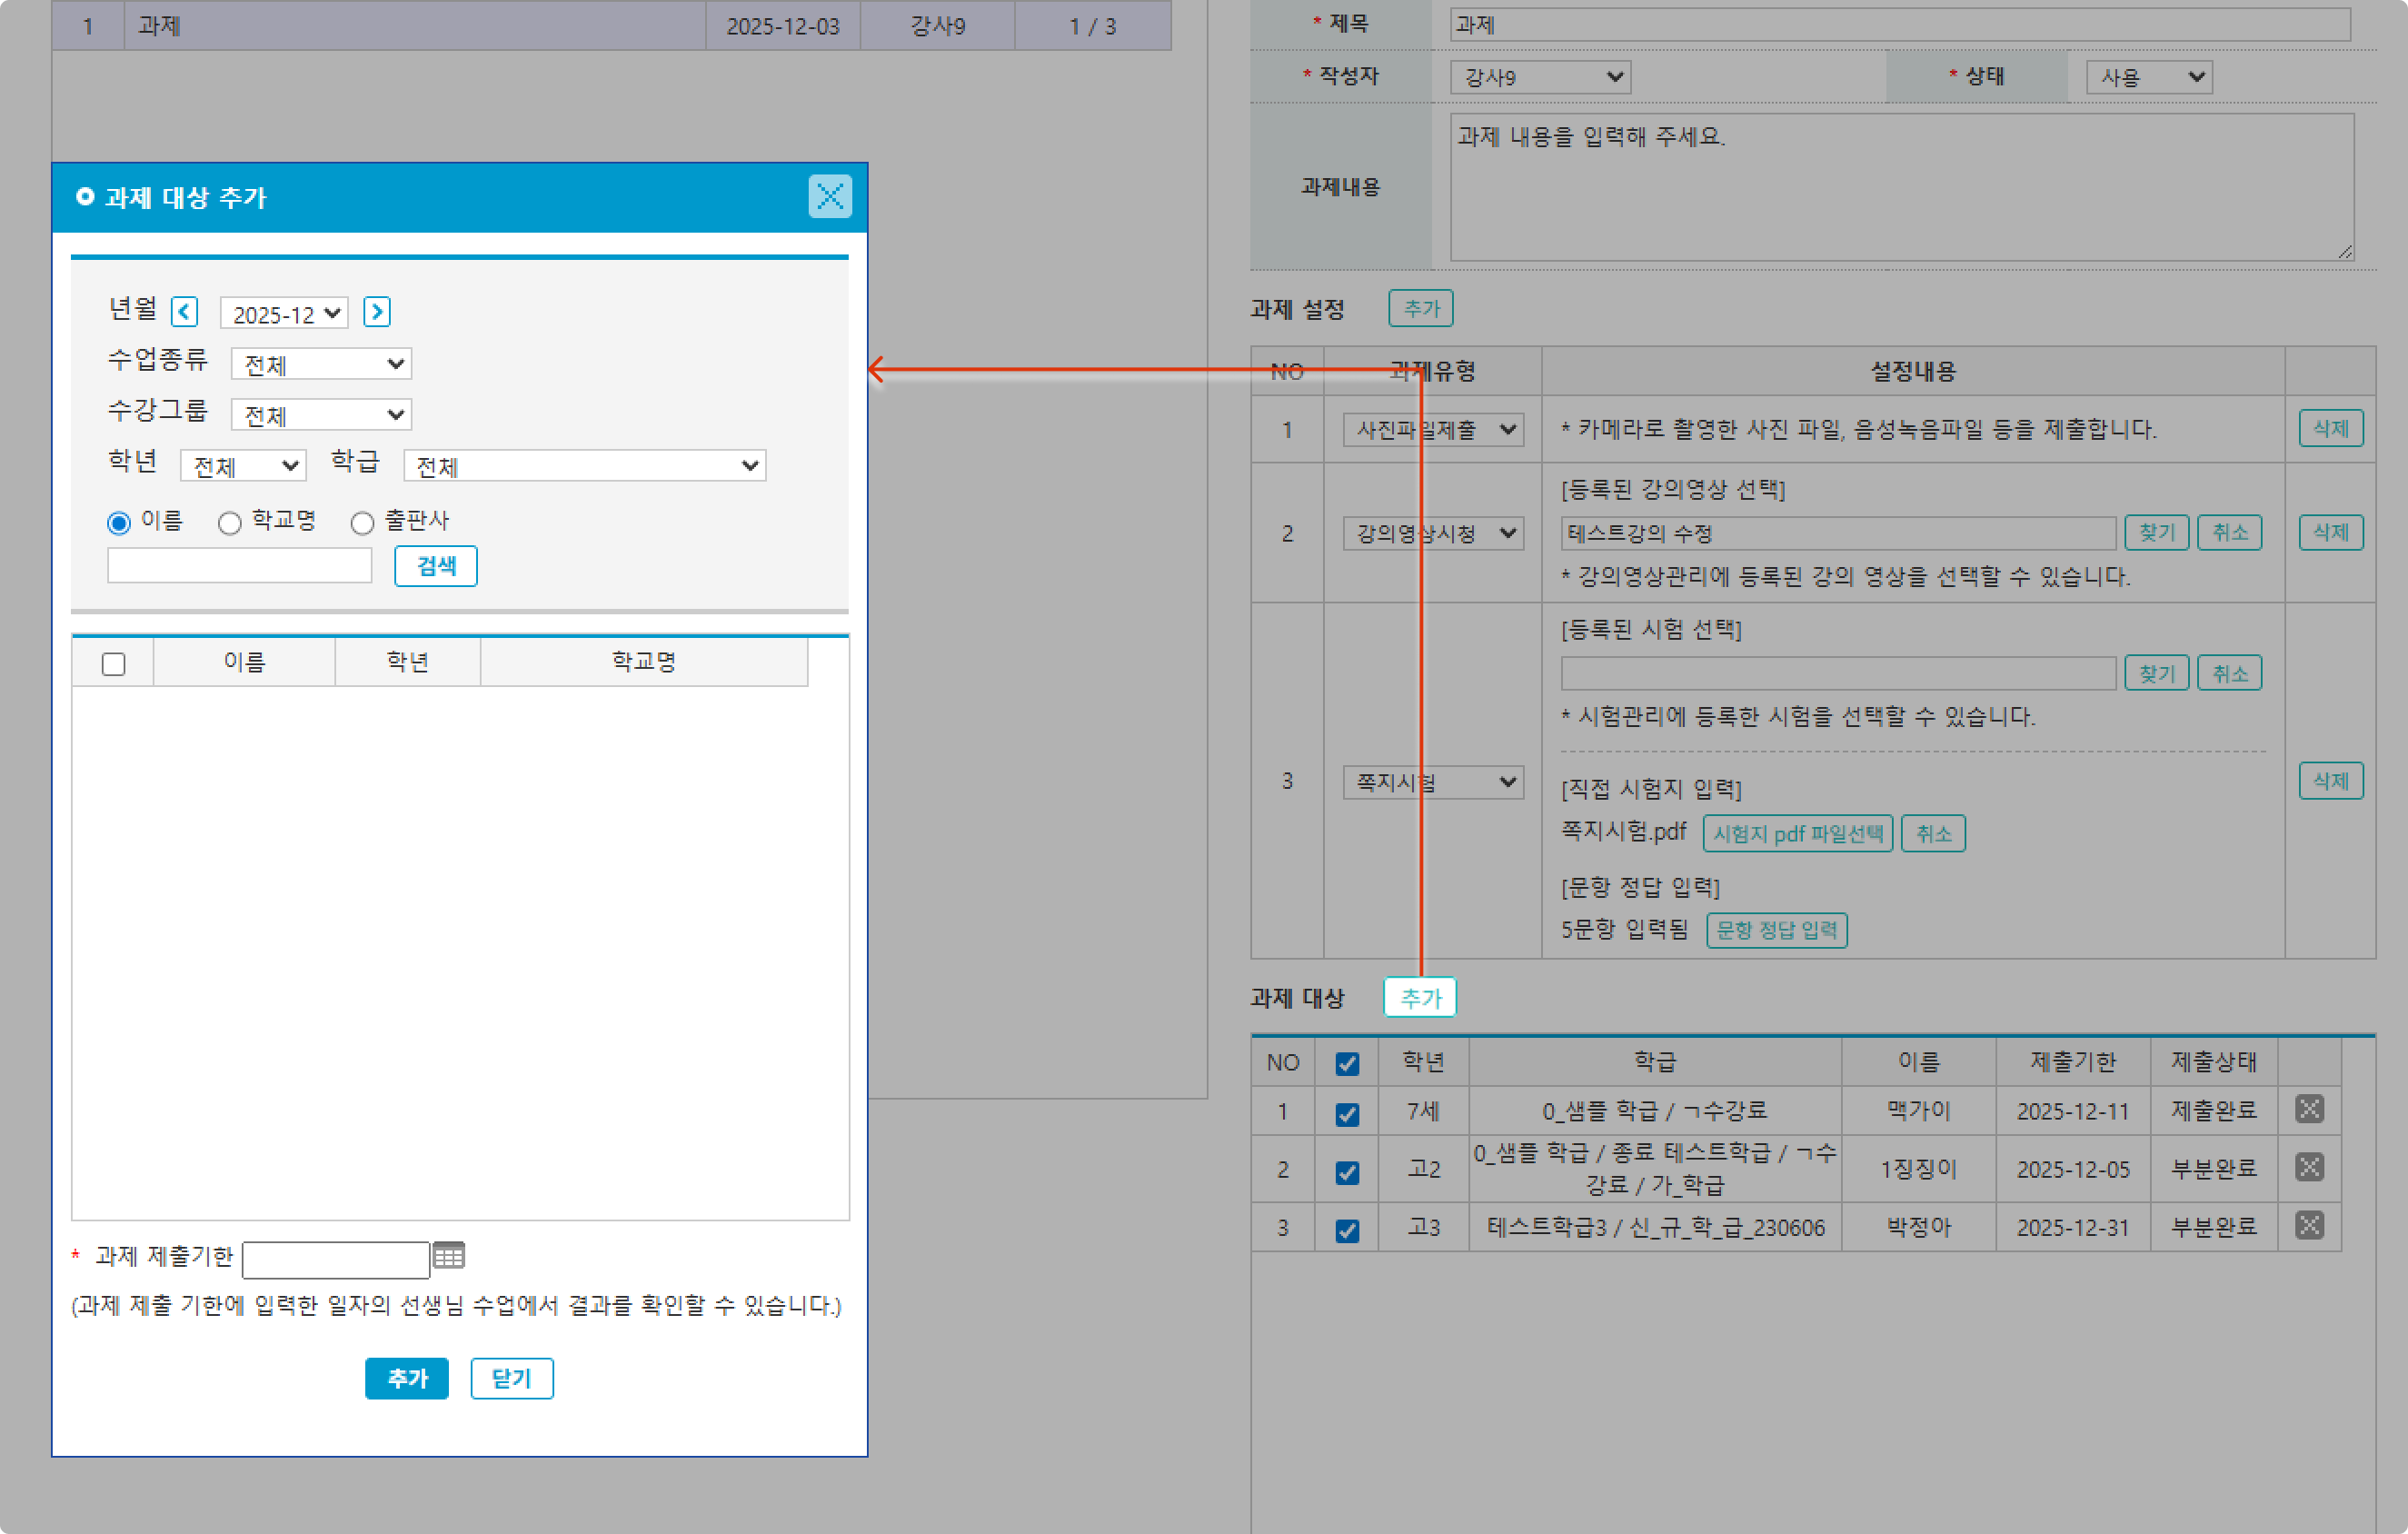Click the 닫기 button
The image size is (2408, 1534).
[511, 1378]
